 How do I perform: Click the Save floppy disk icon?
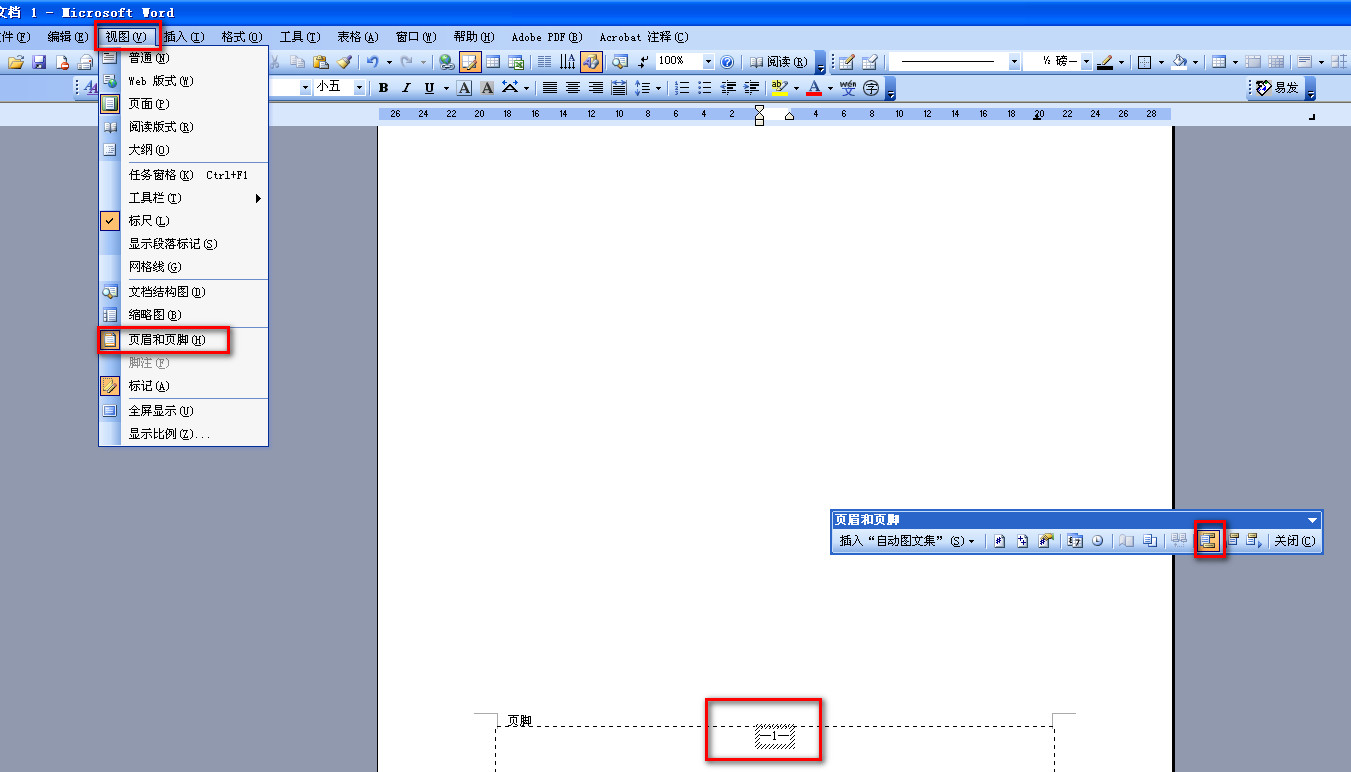pos(40,62)
